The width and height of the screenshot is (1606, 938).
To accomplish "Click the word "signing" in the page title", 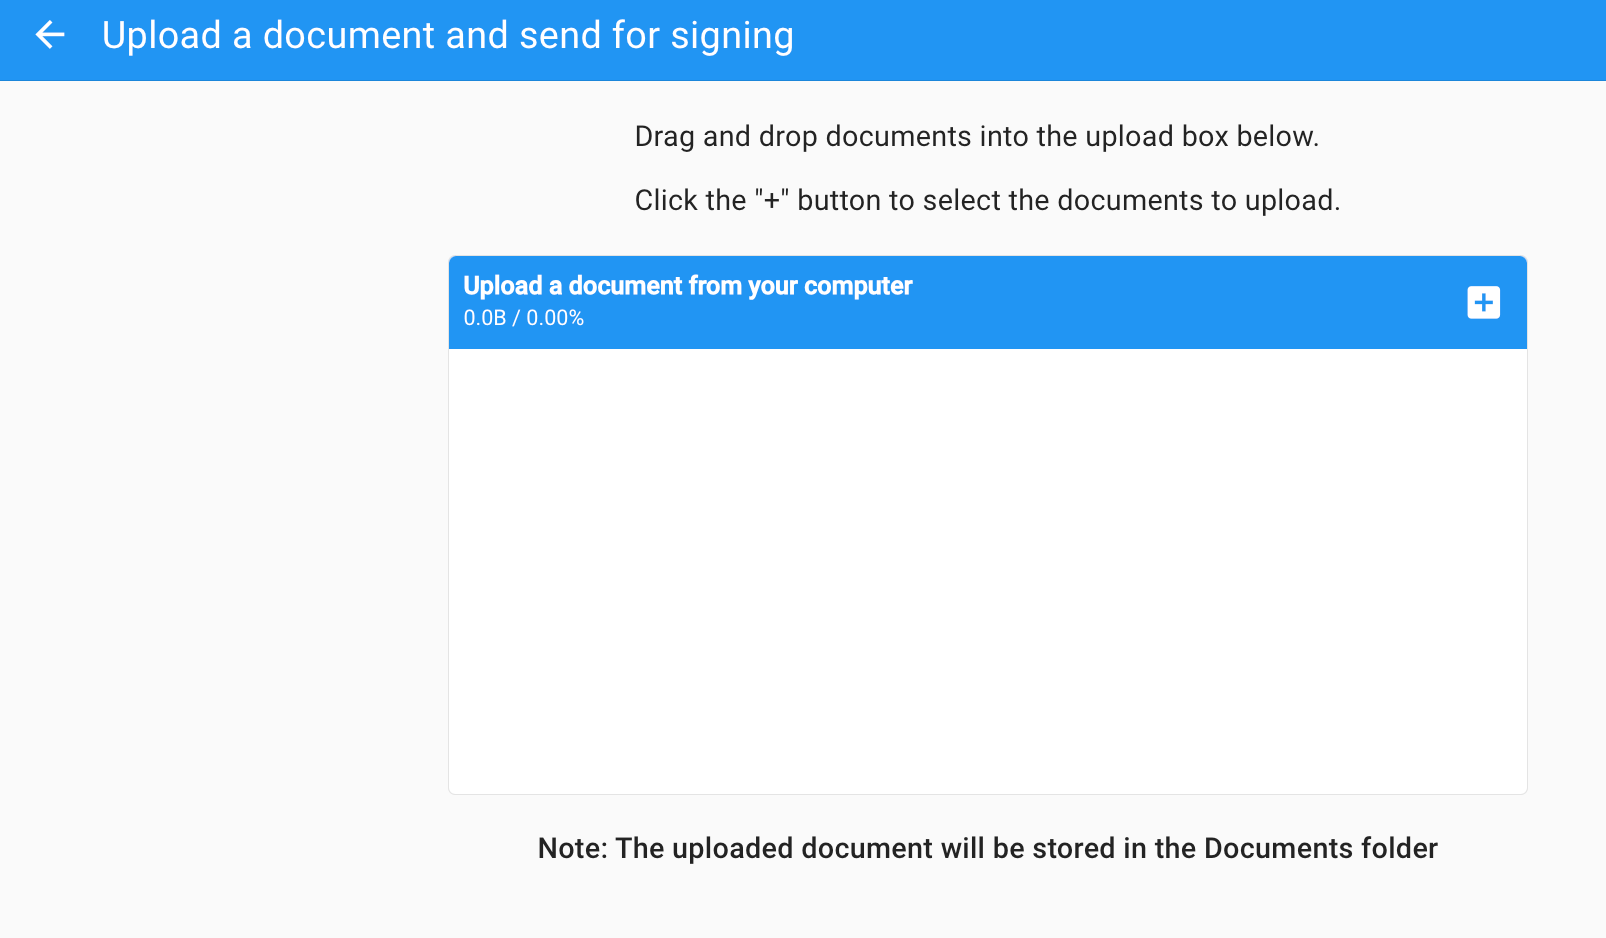I will point(731,36).
